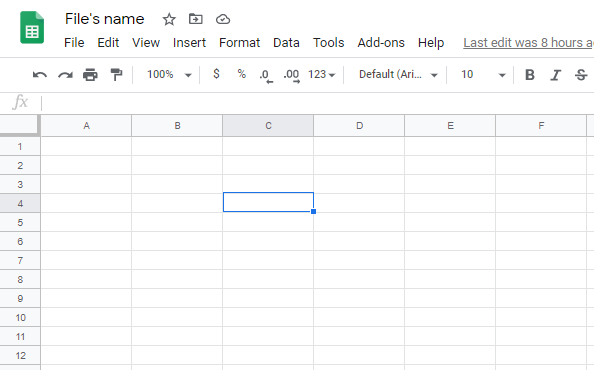Increase decimal places
Viewport: 594px width, 370px height.
click(x=292, y=75)
